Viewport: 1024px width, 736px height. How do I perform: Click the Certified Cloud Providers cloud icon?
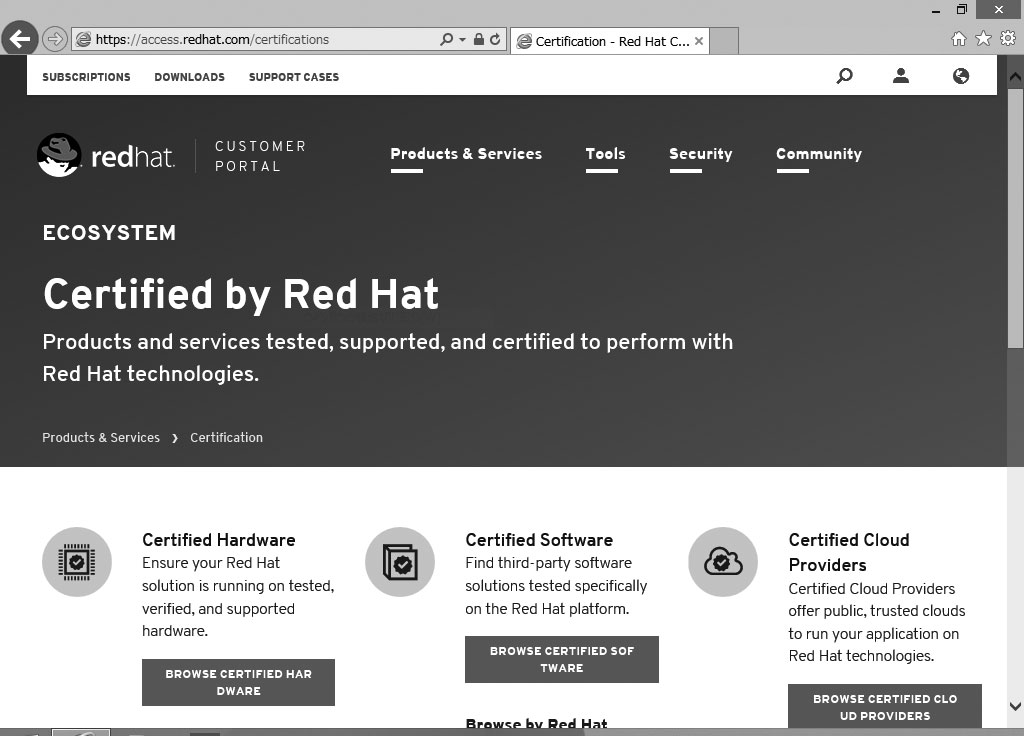tap(723, 562)
